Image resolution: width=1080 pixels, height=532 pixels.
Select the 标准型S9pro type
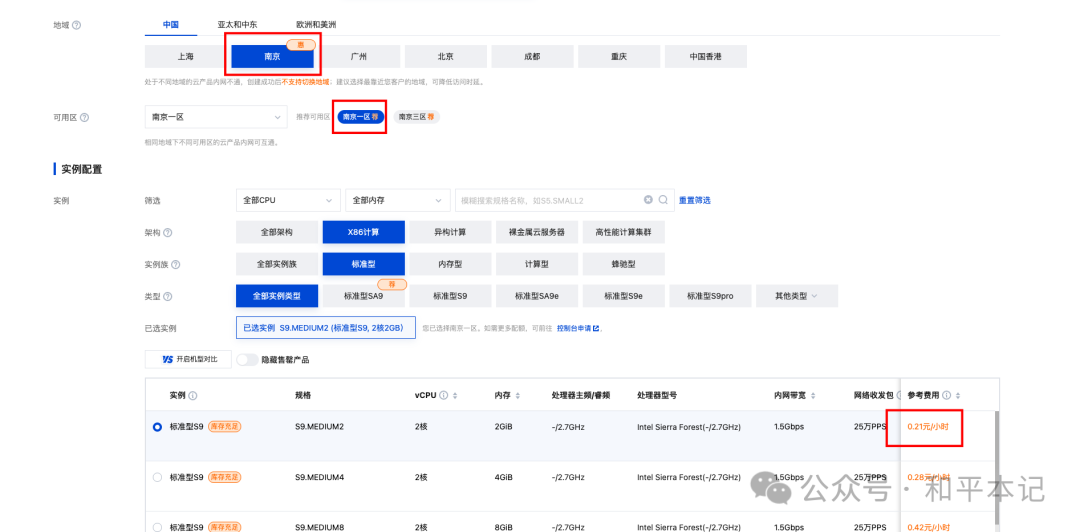[x=711, y=296]
